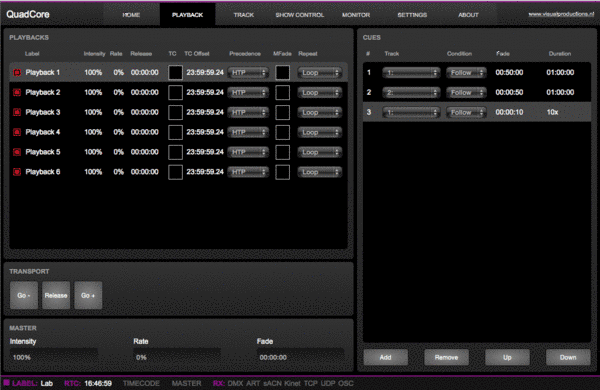Open the Follow condition dropdown for cue 1
Screen dimensions: 600x390
[466, 72]
